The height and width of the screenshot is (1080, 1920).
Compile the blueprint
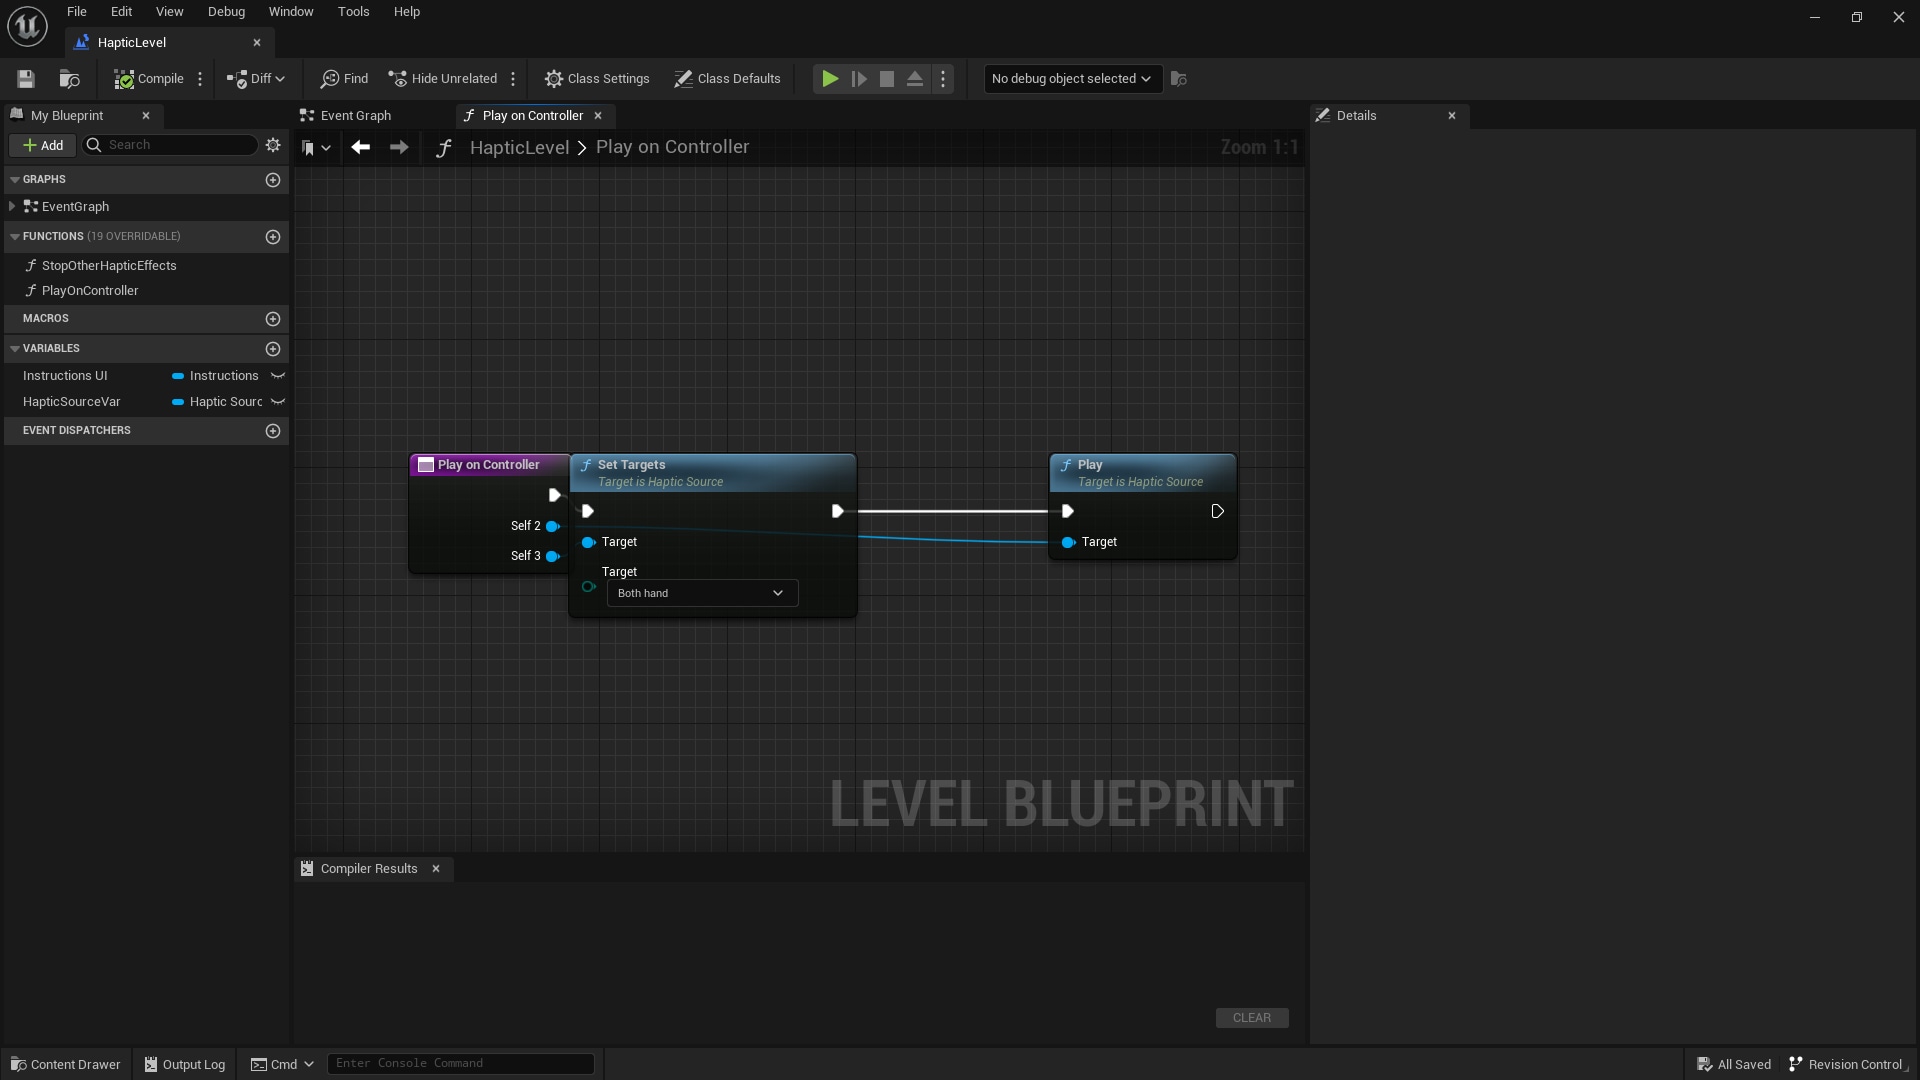click(x=147, y=79)
